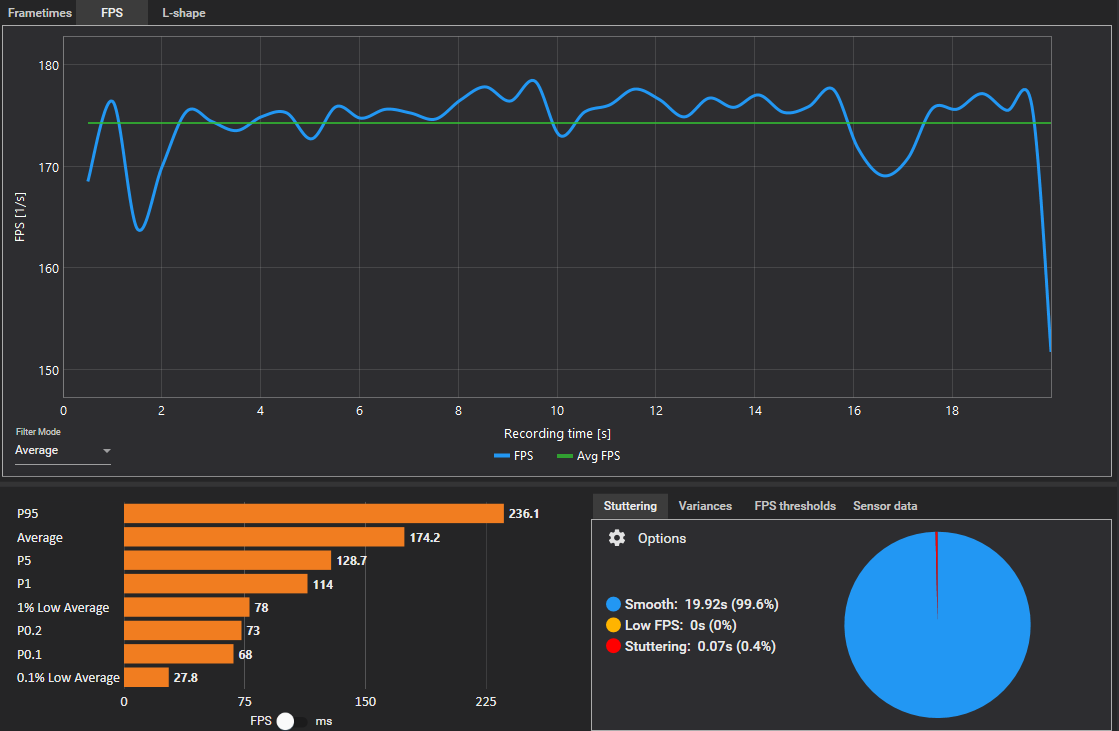Expand the Filter Mode dropdown arrow
Screen dimensions: 1119x731
[x=106, y=451]
